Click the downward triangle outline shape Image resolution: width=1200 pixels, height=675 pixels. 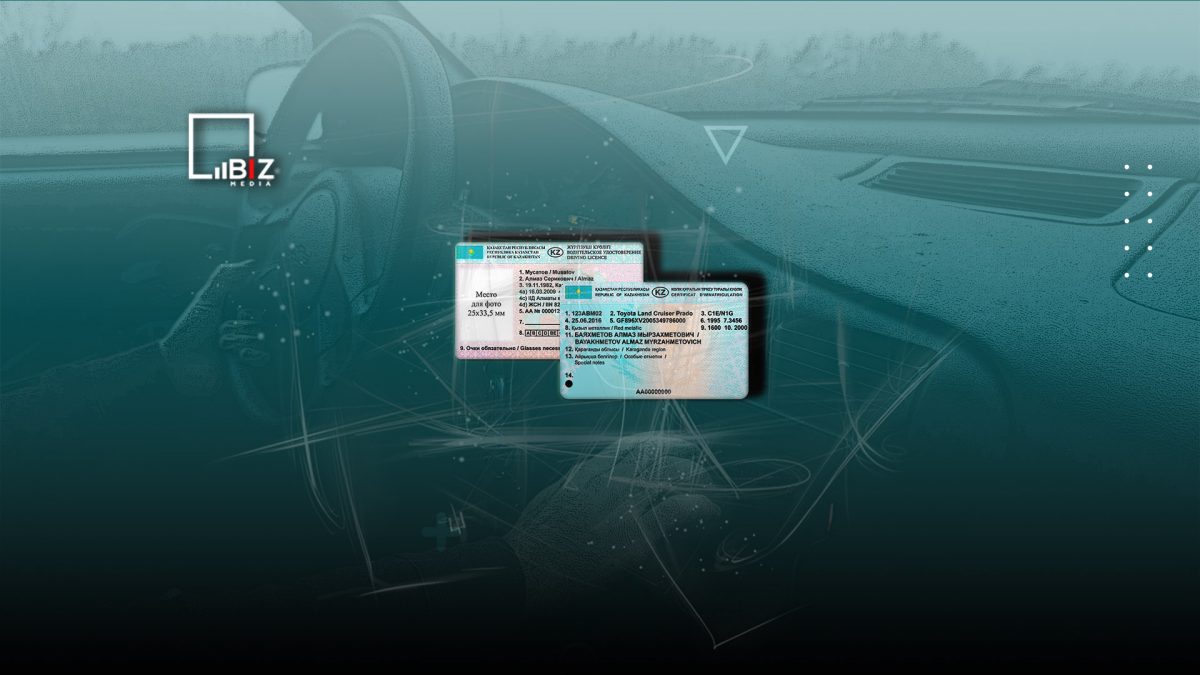(x=725, y=144)
